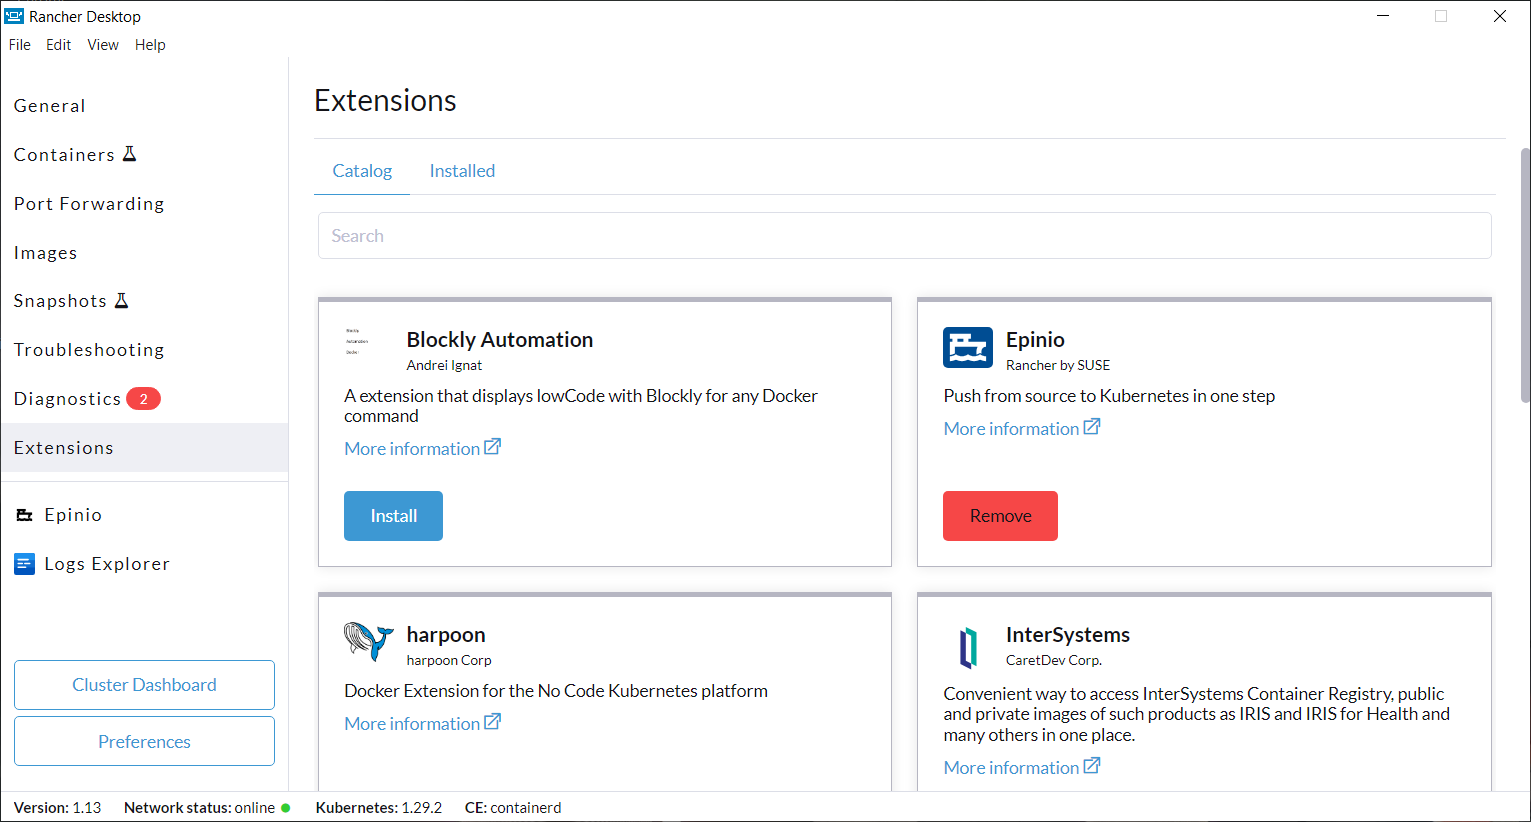The width and height of the screenshot is (1531, 822).
Task: Click the InterSystems extension title
Action: pyautogui.click(x=1068, y=635)
